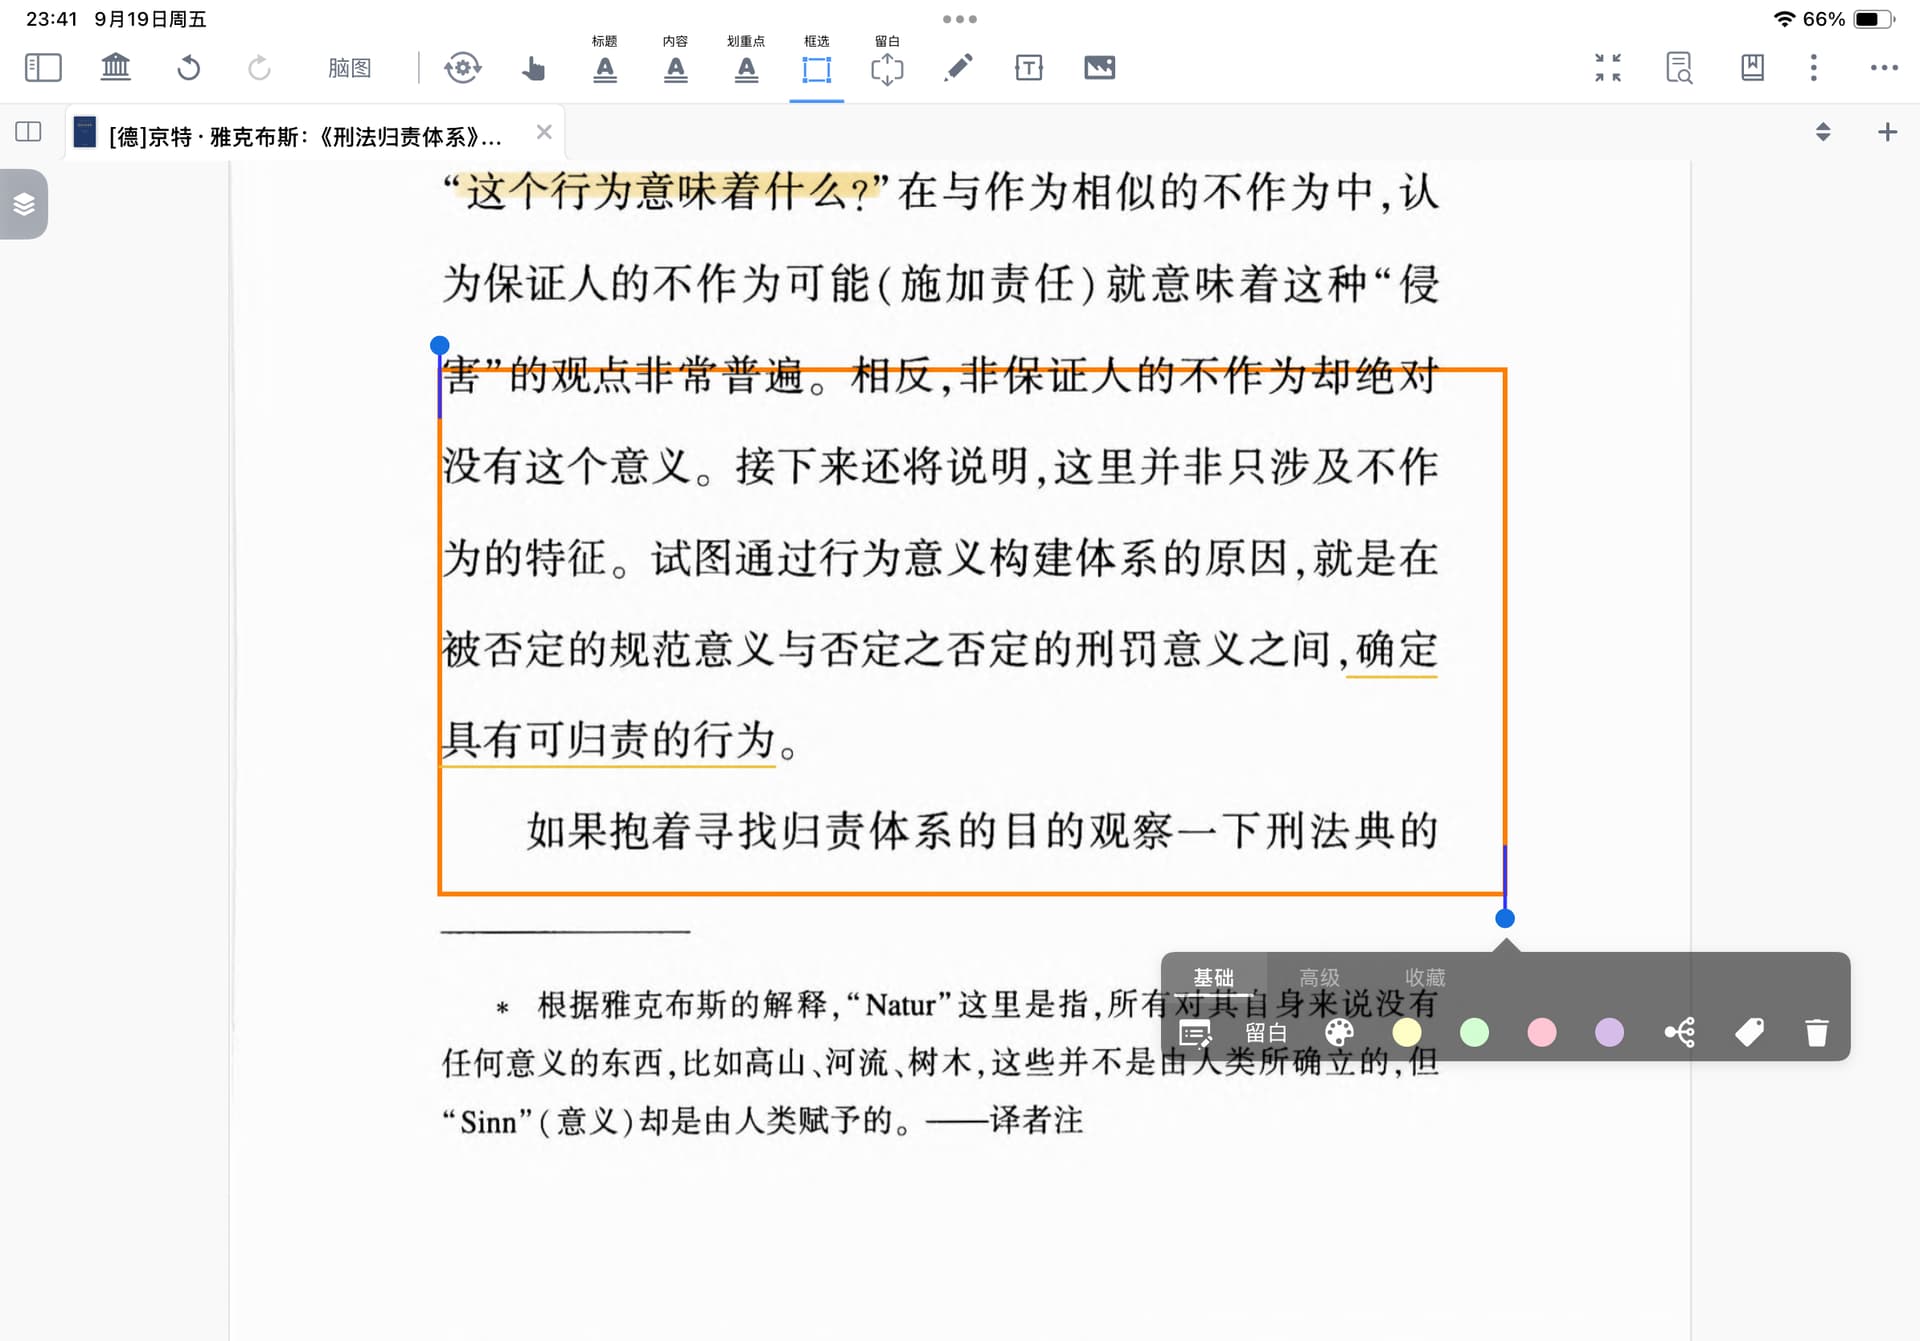Open the bookmark book icon
Image resolution: width=1920 pixels, height=1341 pixels.
(x=1752, y=68)
